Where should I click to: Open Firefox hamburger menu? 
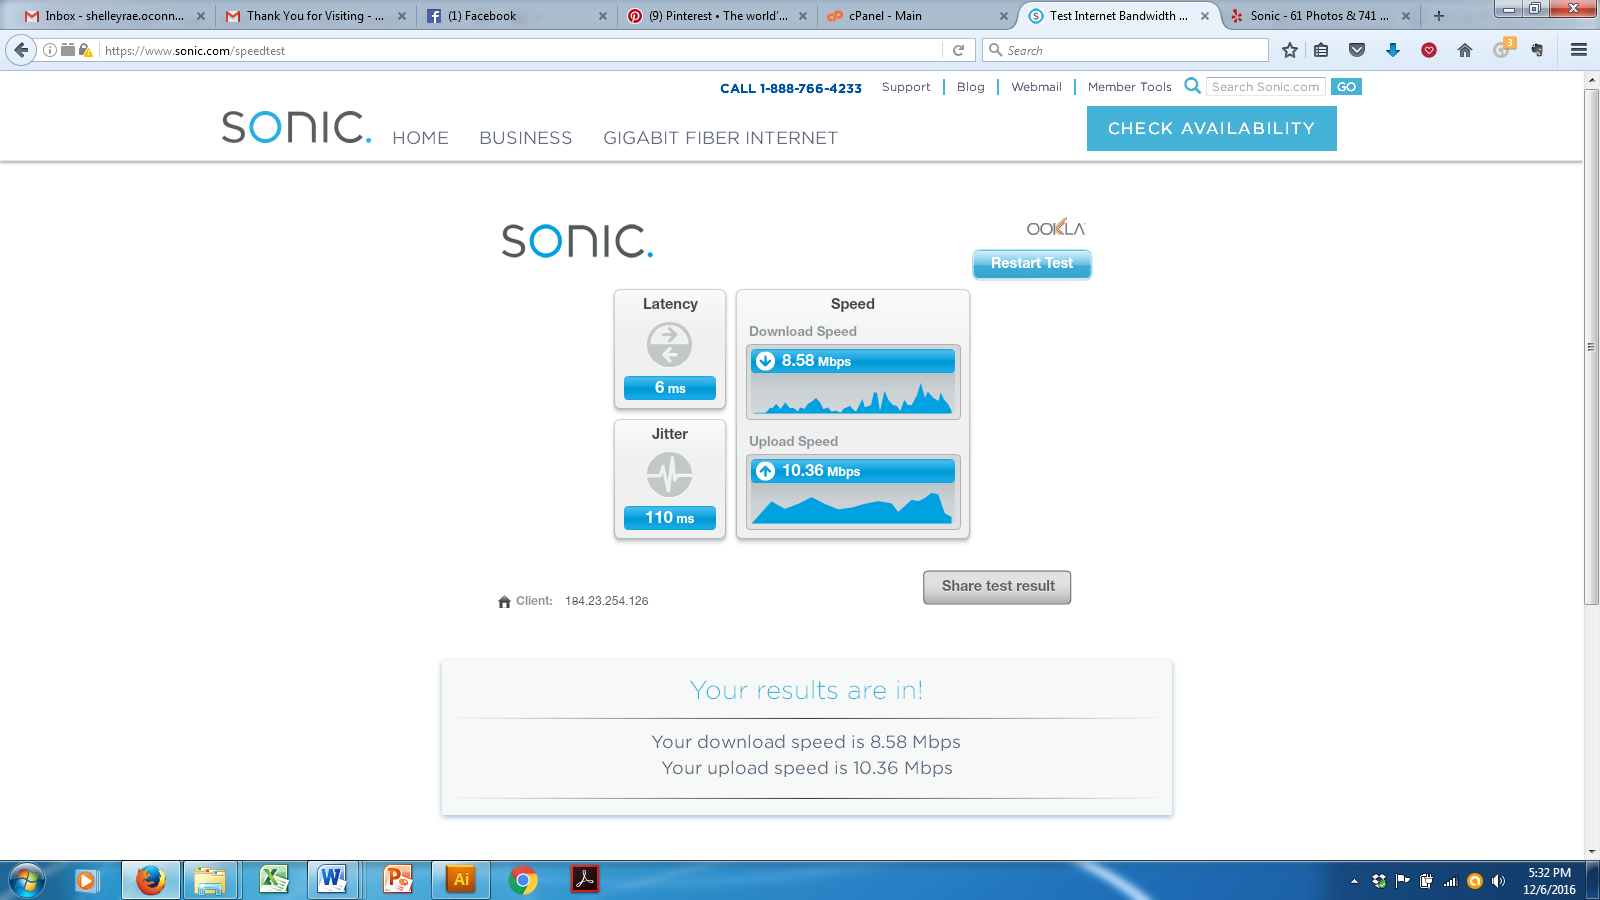(x=1579, y=50)
